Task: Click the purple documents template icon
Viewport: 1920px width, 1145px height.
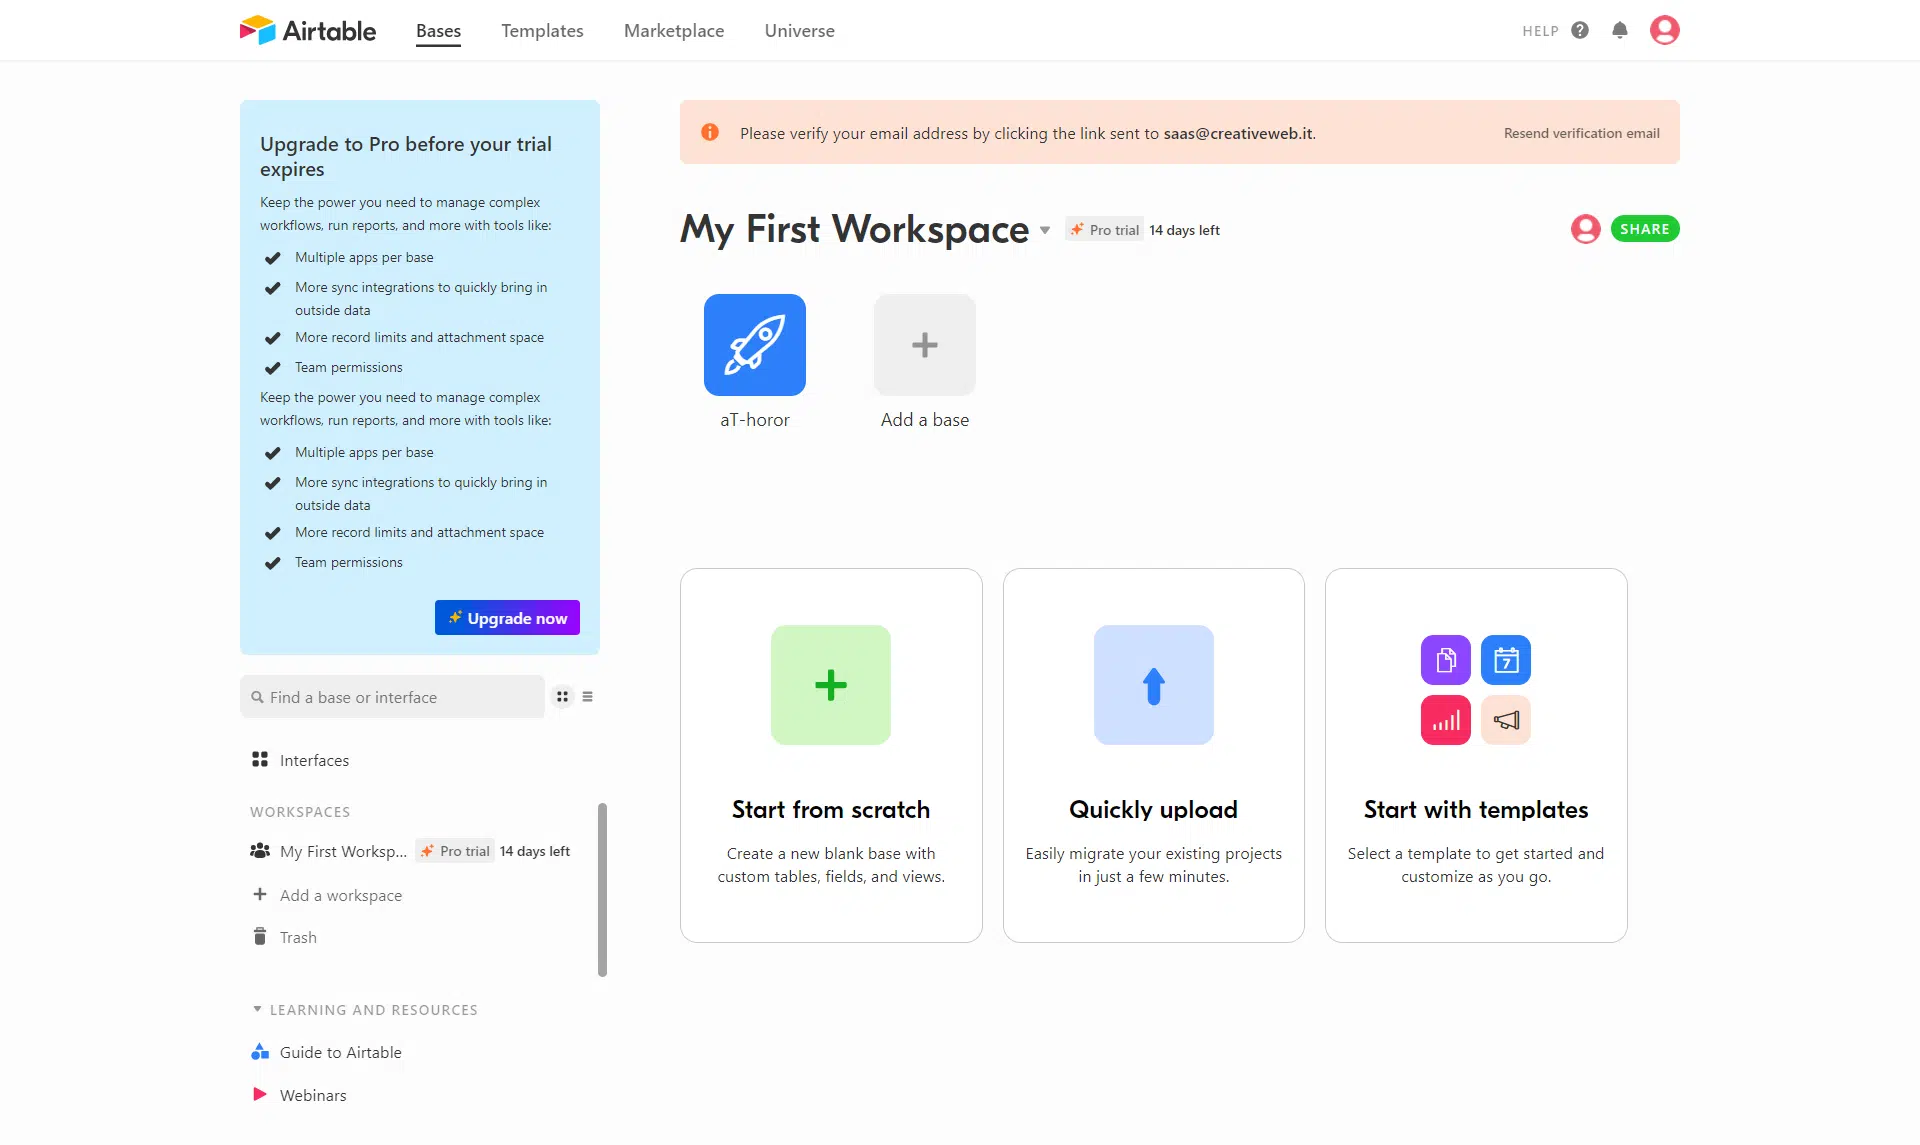Action: pyautogui.click(x=1446, y=660)
